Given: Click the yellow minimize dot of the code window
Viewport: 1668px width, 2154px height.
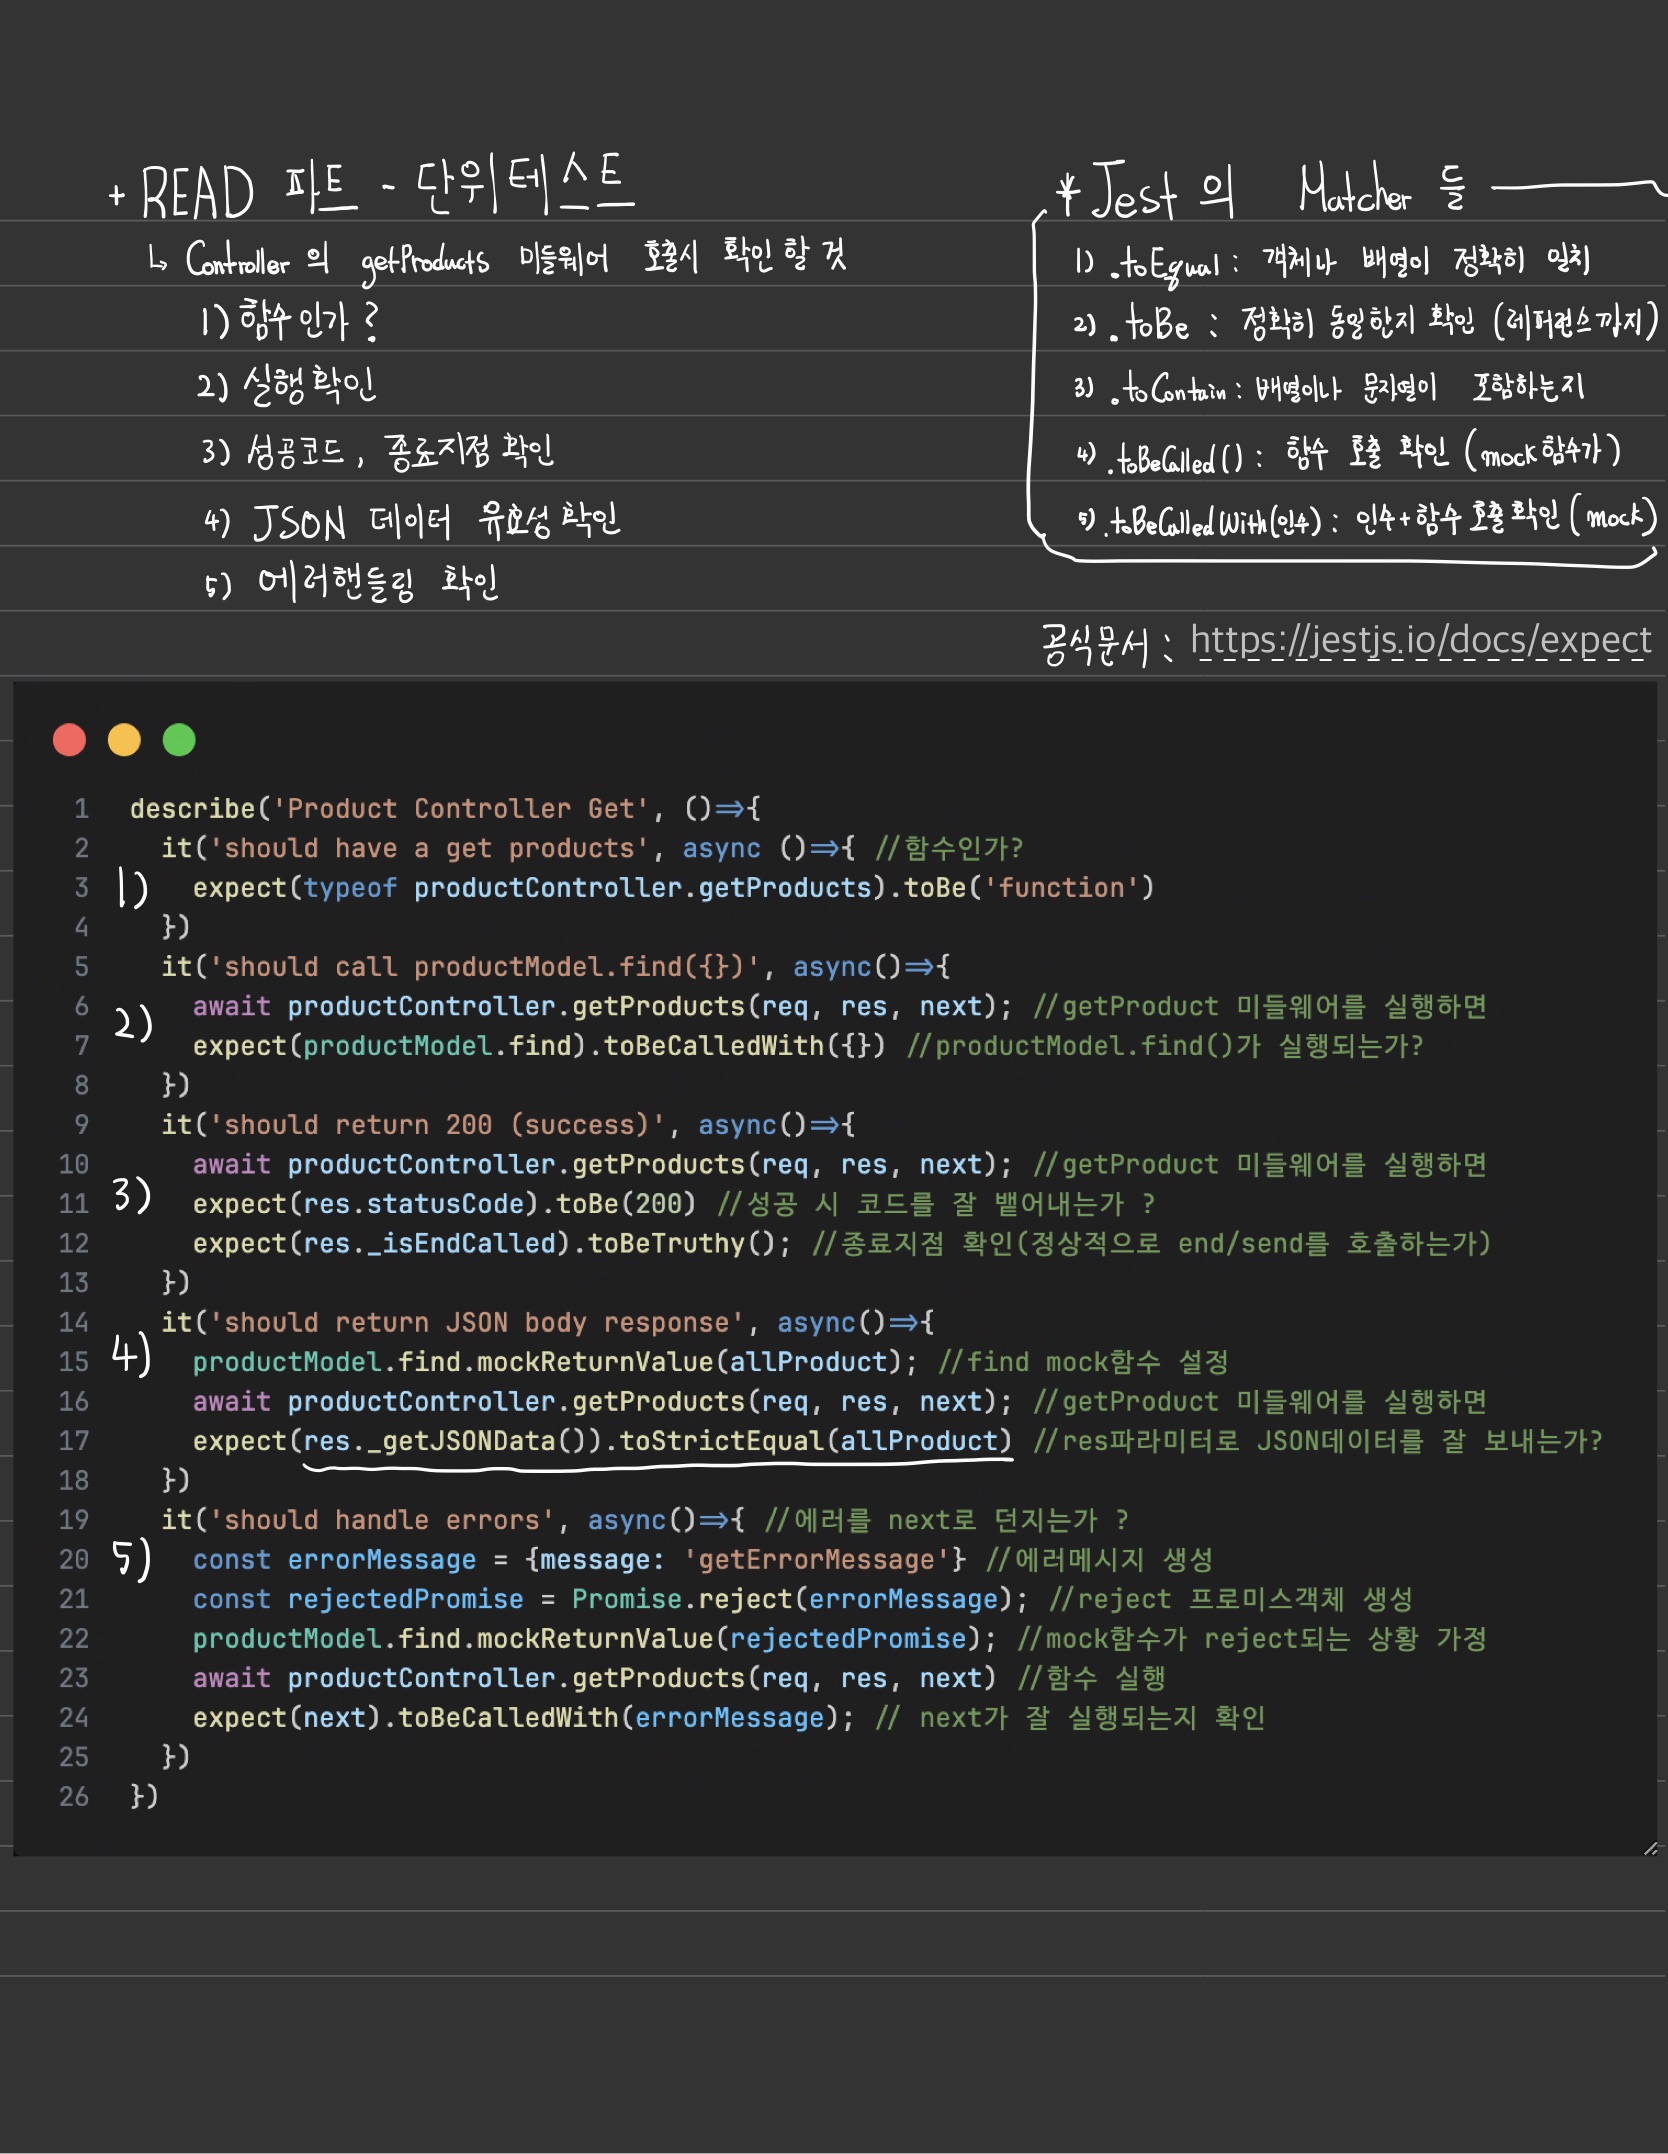Looking at the screenshot, I should (124, 740).
